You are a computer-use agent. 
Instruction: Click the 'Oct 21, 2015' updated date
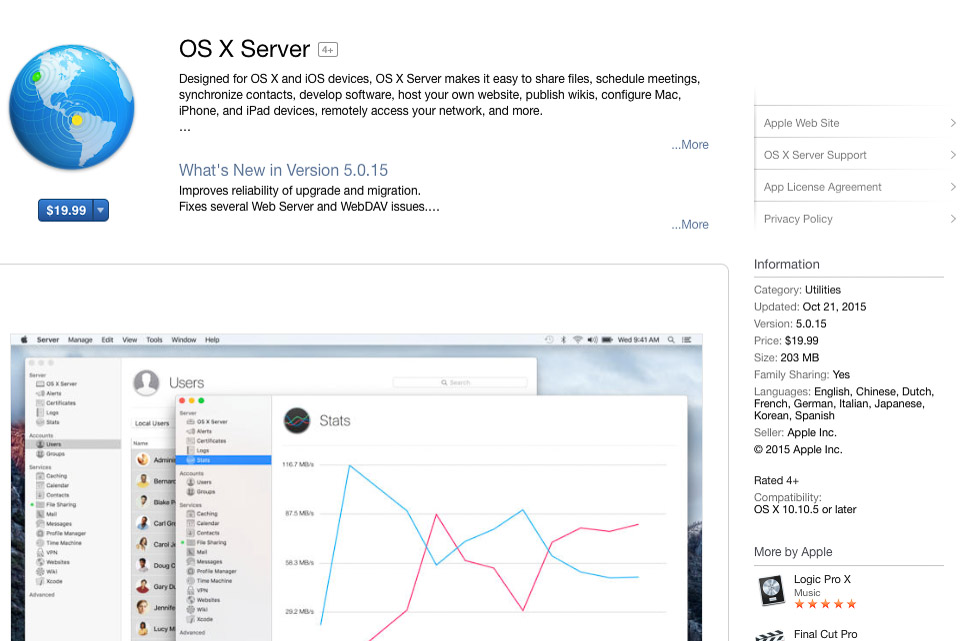(834, 307)
